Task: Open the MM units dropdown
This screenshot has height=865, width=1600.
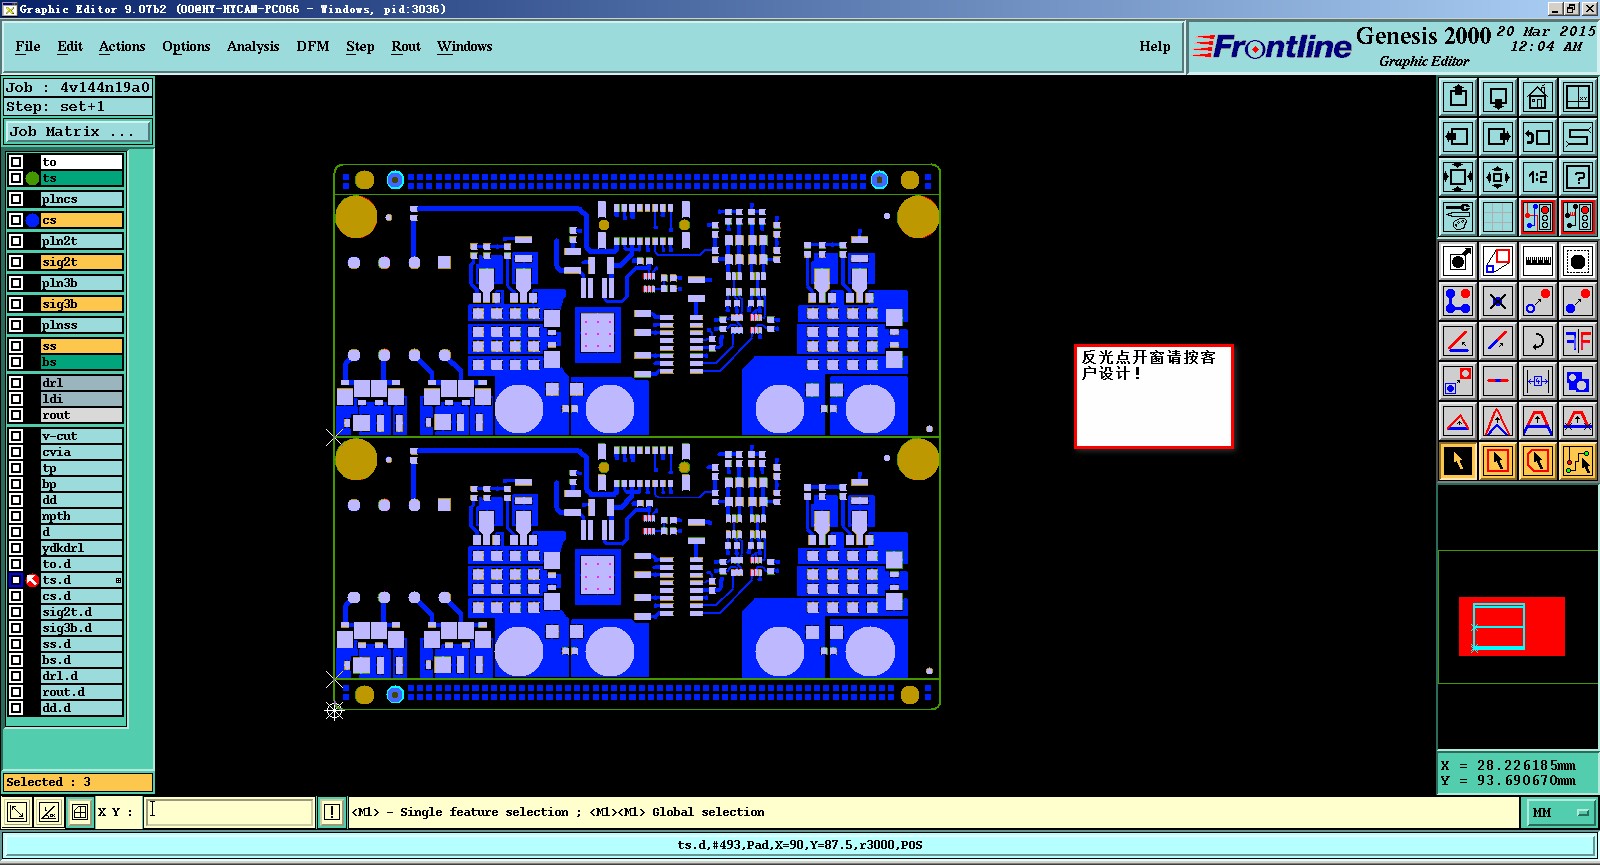Action: (x=1559, y=812)
